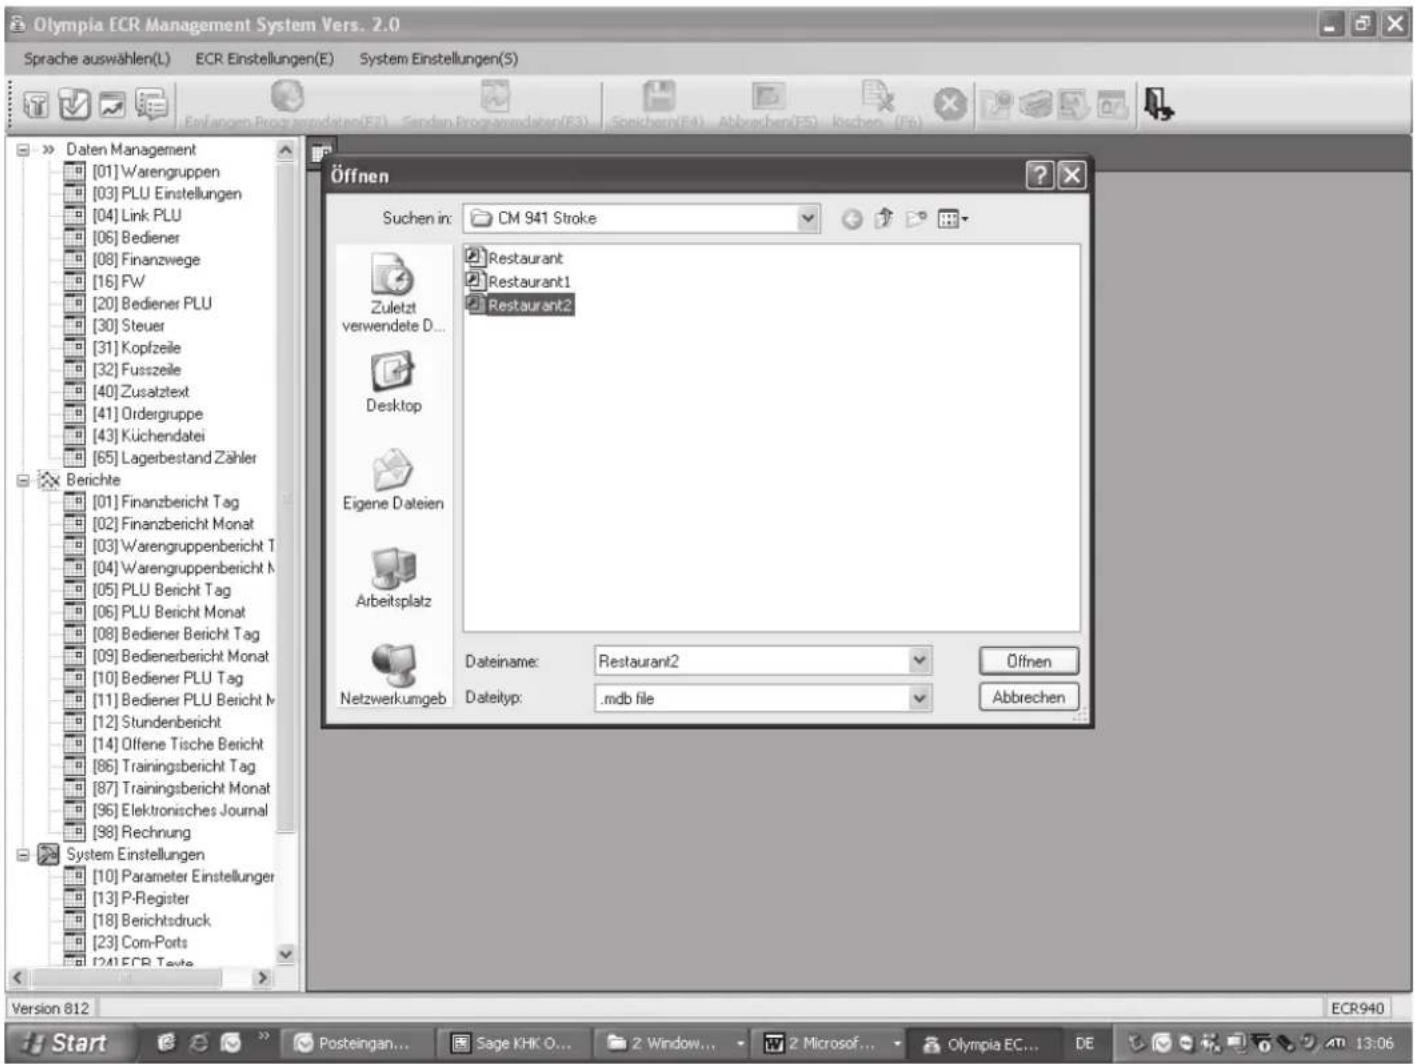Click the checkmark document toolbar icon
Viewport: 1415px width, 1064px height.
coord(74,104)
